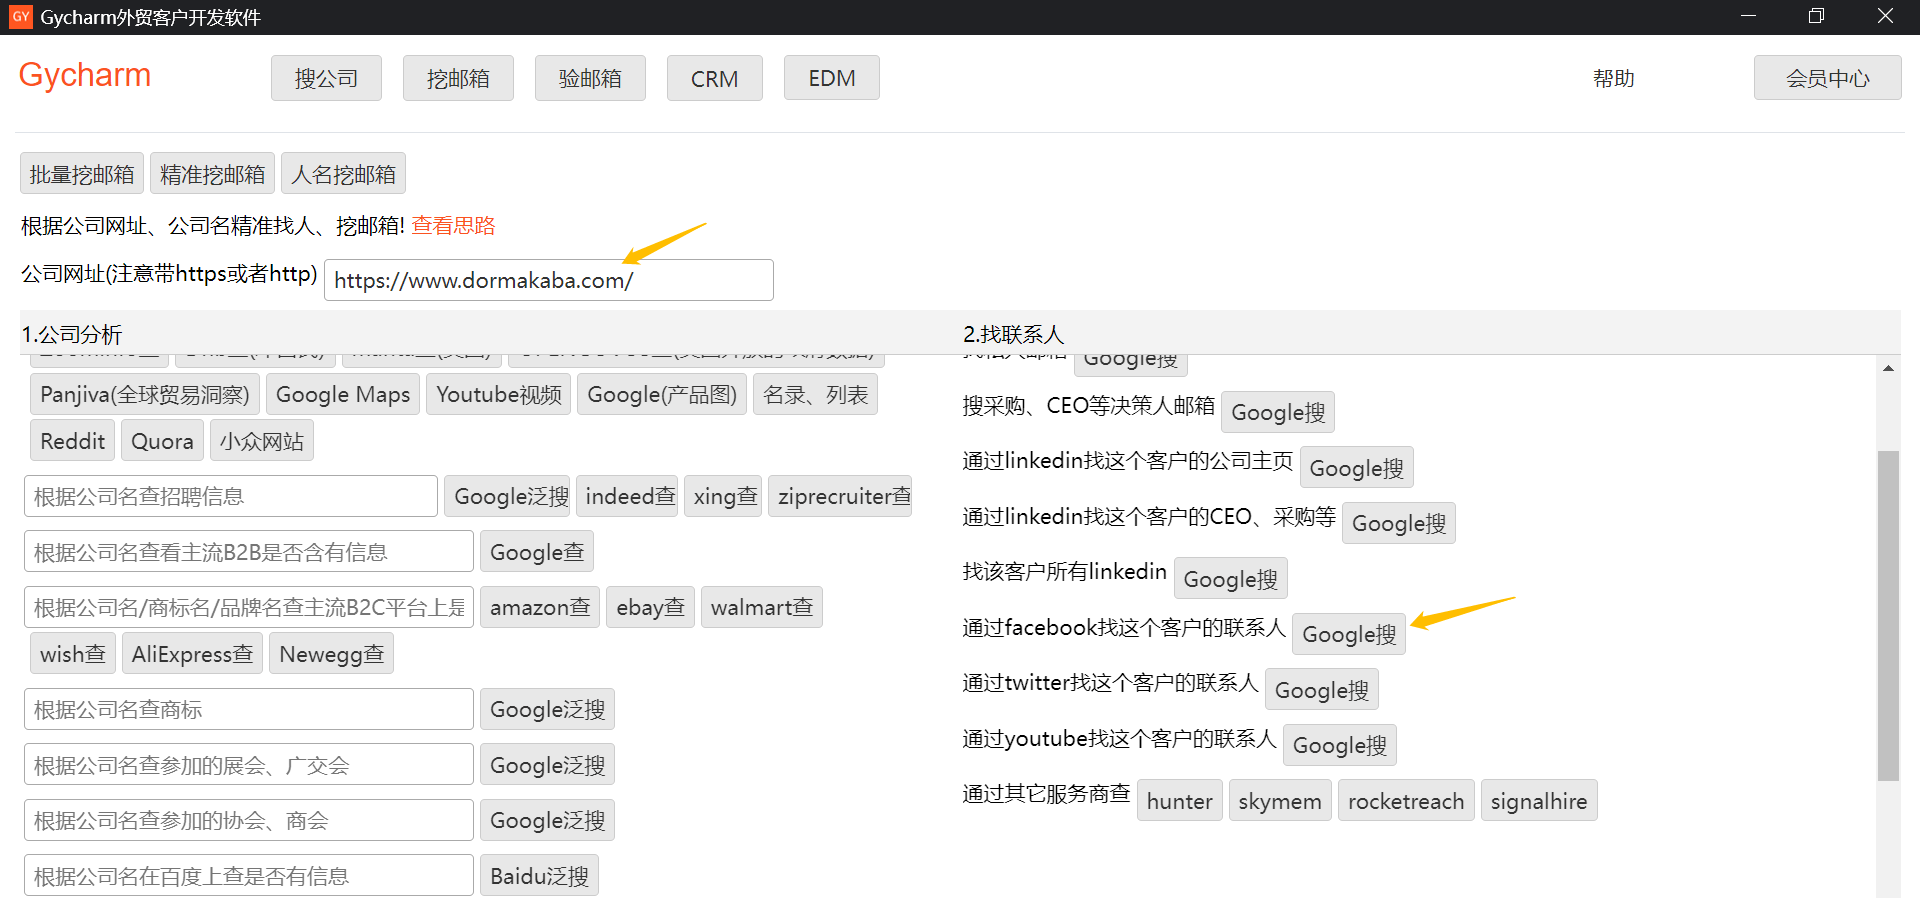Click the contacts panel vertical scrollbar thumb
The height and width of the screenshot is (916, 1920).
click(x=1888, y=615)
